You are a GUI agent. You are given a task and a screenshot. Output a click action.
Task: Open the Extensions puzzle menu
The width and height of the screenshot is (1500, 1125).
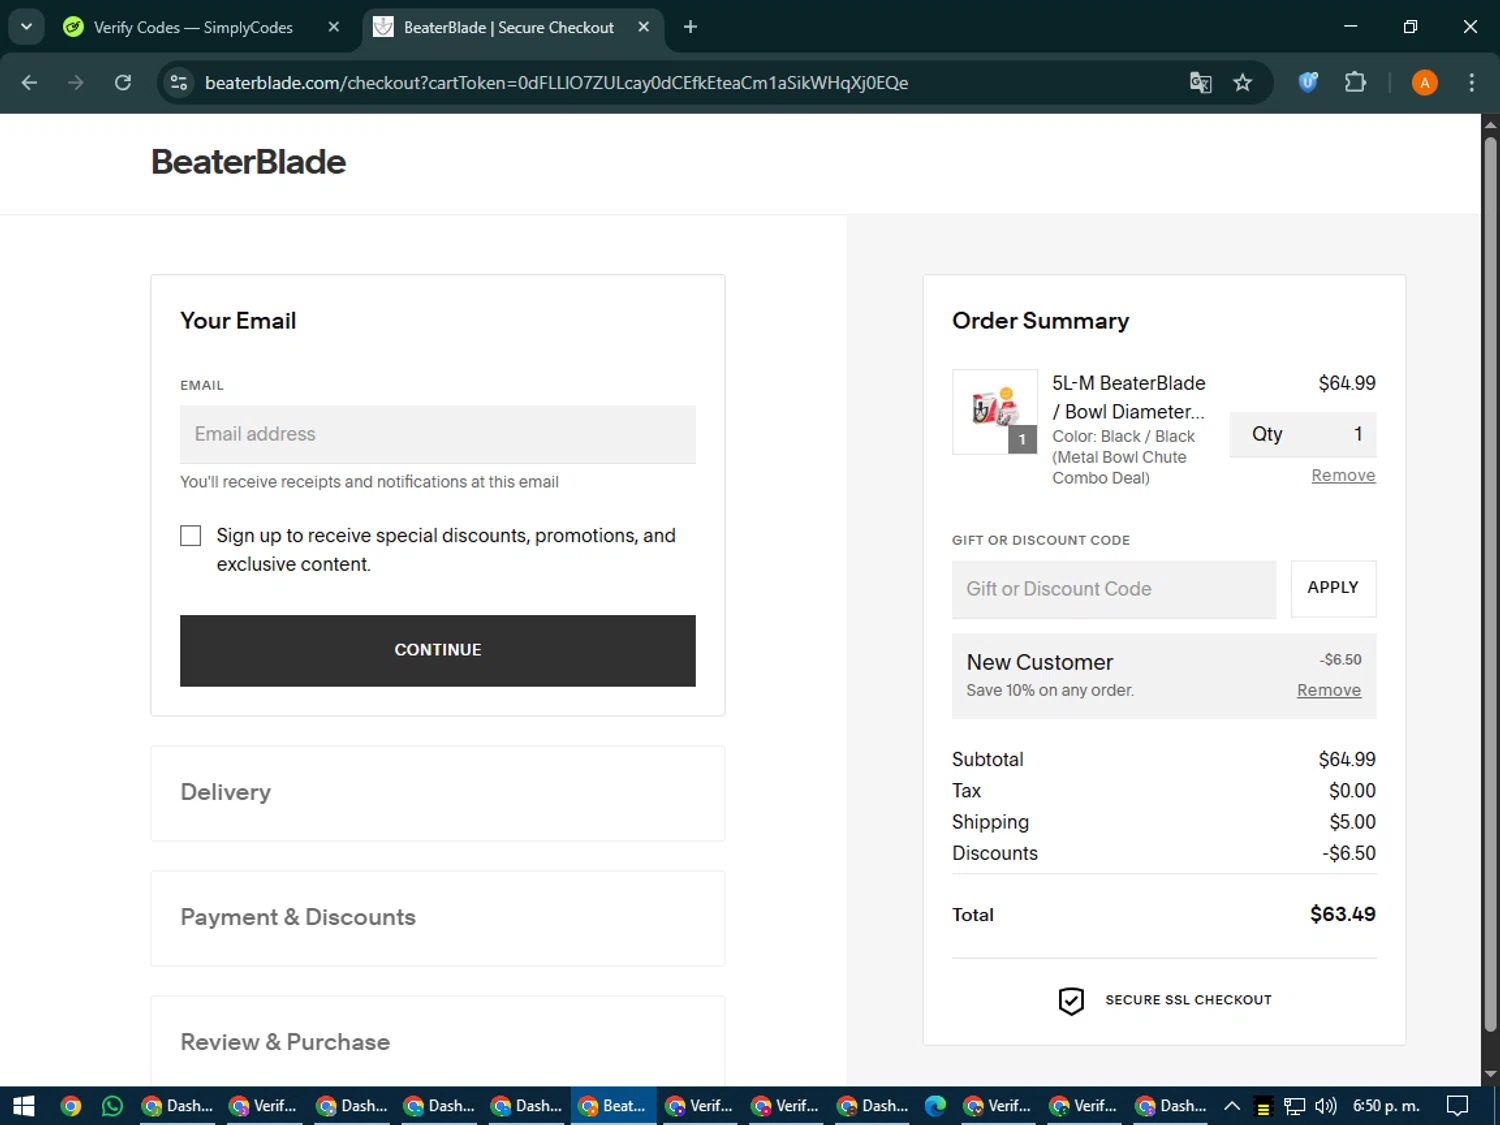[x=1355, y=83]
